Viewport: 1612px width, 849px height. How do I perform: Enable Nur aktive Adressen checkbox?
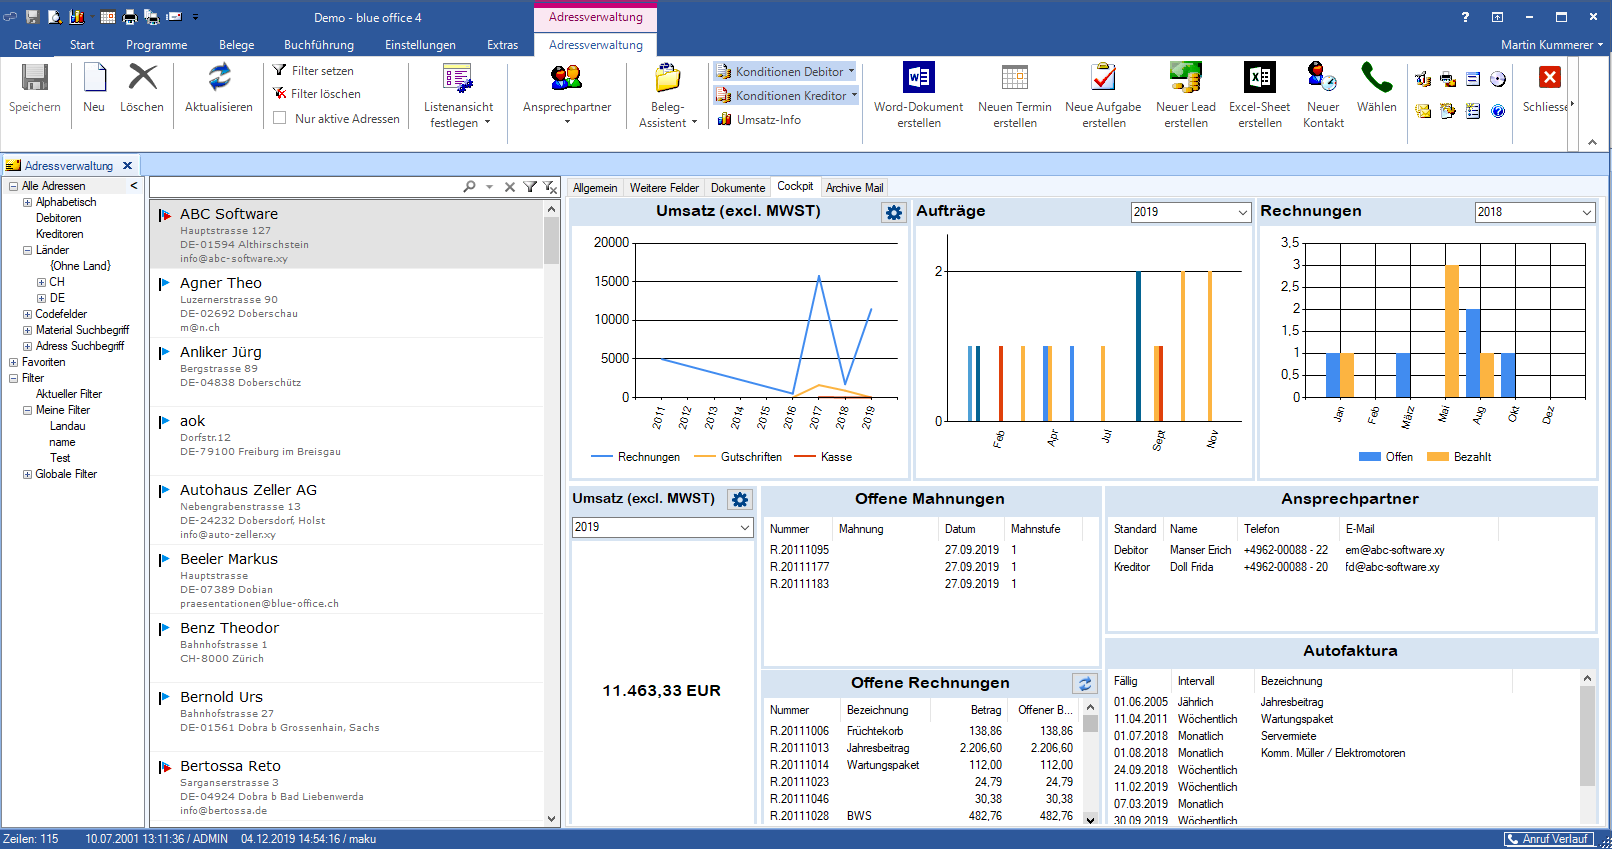(x=280, y=118)
